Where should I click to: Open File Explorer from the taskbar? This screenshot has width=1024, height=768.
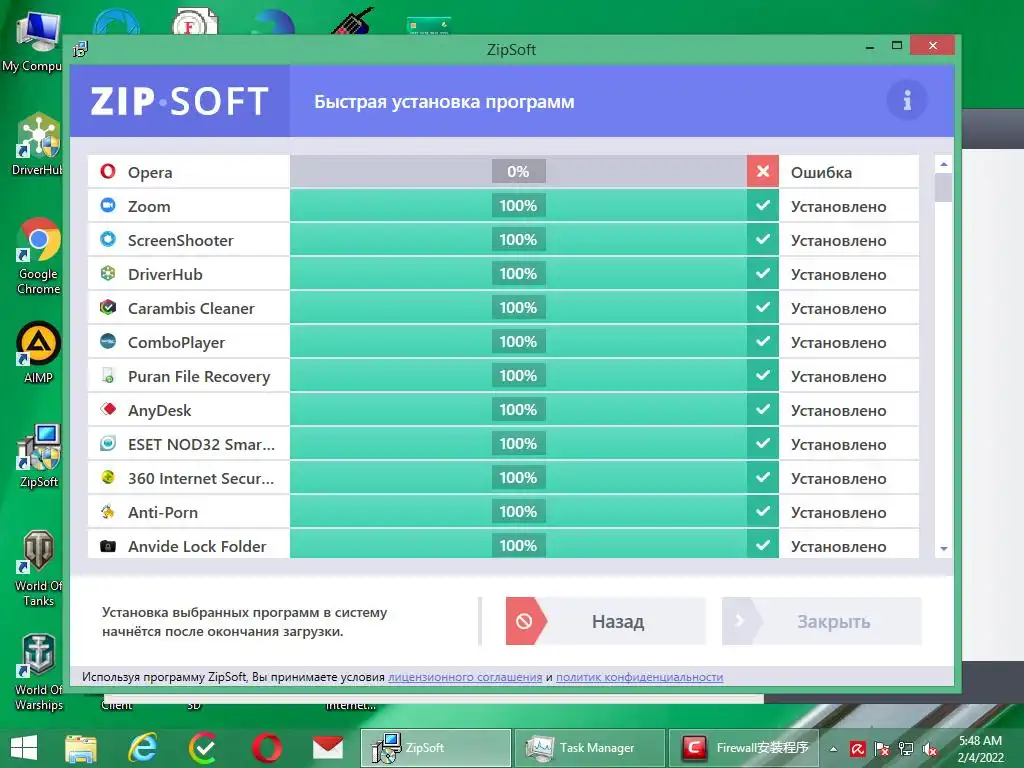(81, 748)
